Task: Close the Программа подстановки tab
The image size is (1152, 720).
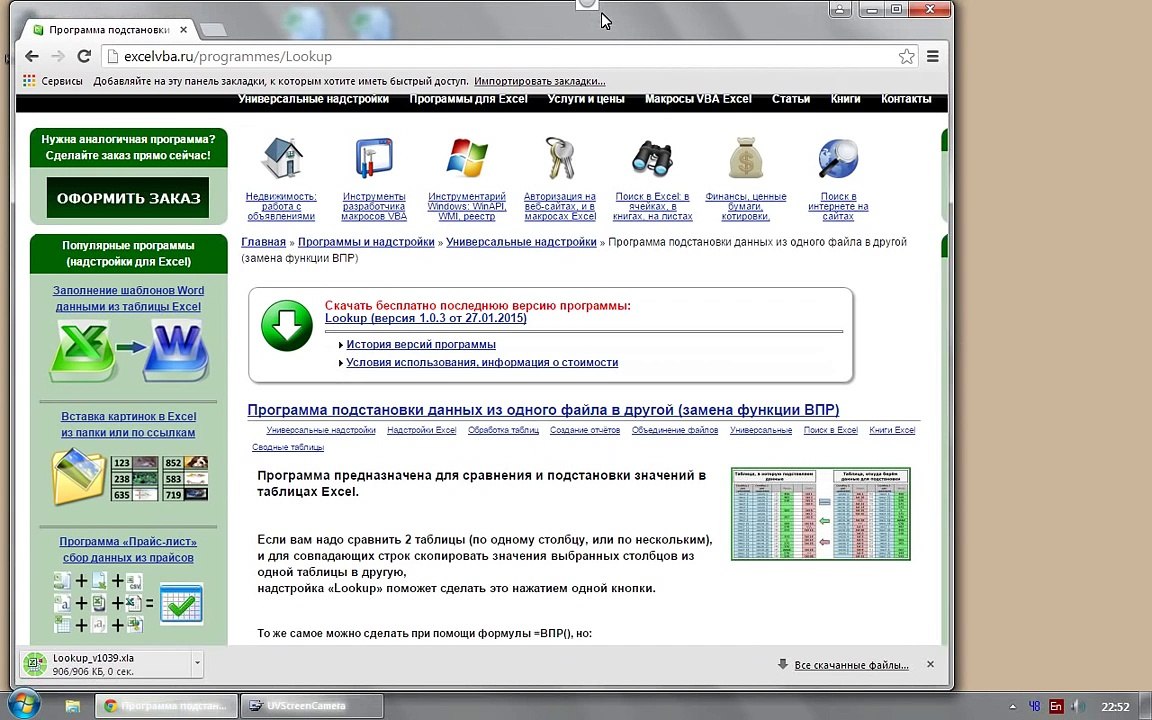Action: (184, 30)
